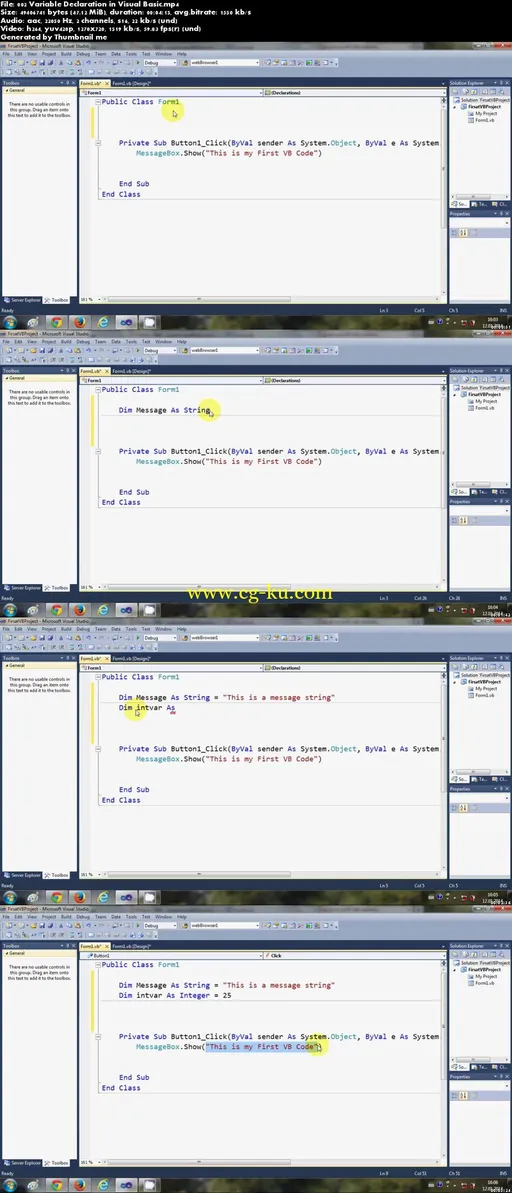Click the Ready status text in third frame
The image size is (512, 1193).
7,886
